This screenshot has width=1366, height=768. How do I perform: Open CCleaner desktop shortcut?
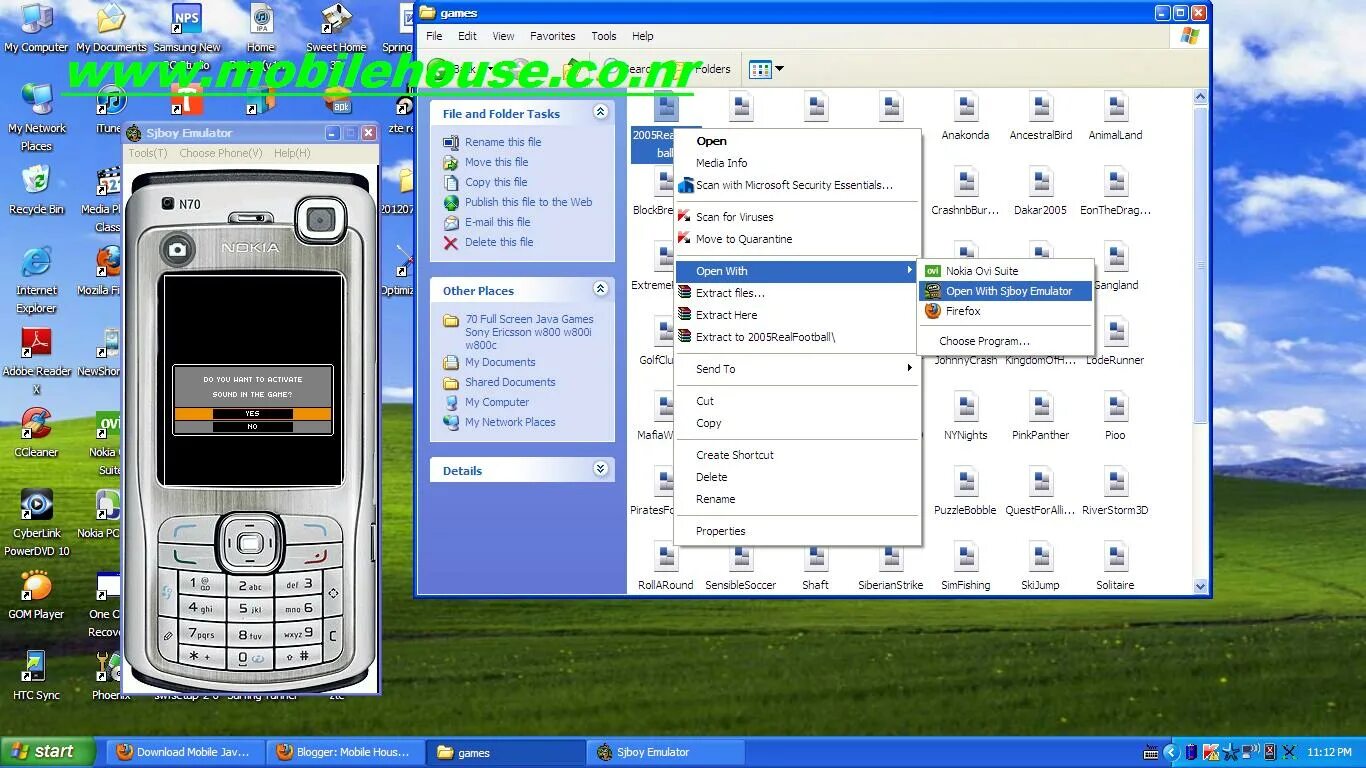click(x=36, y=433)
